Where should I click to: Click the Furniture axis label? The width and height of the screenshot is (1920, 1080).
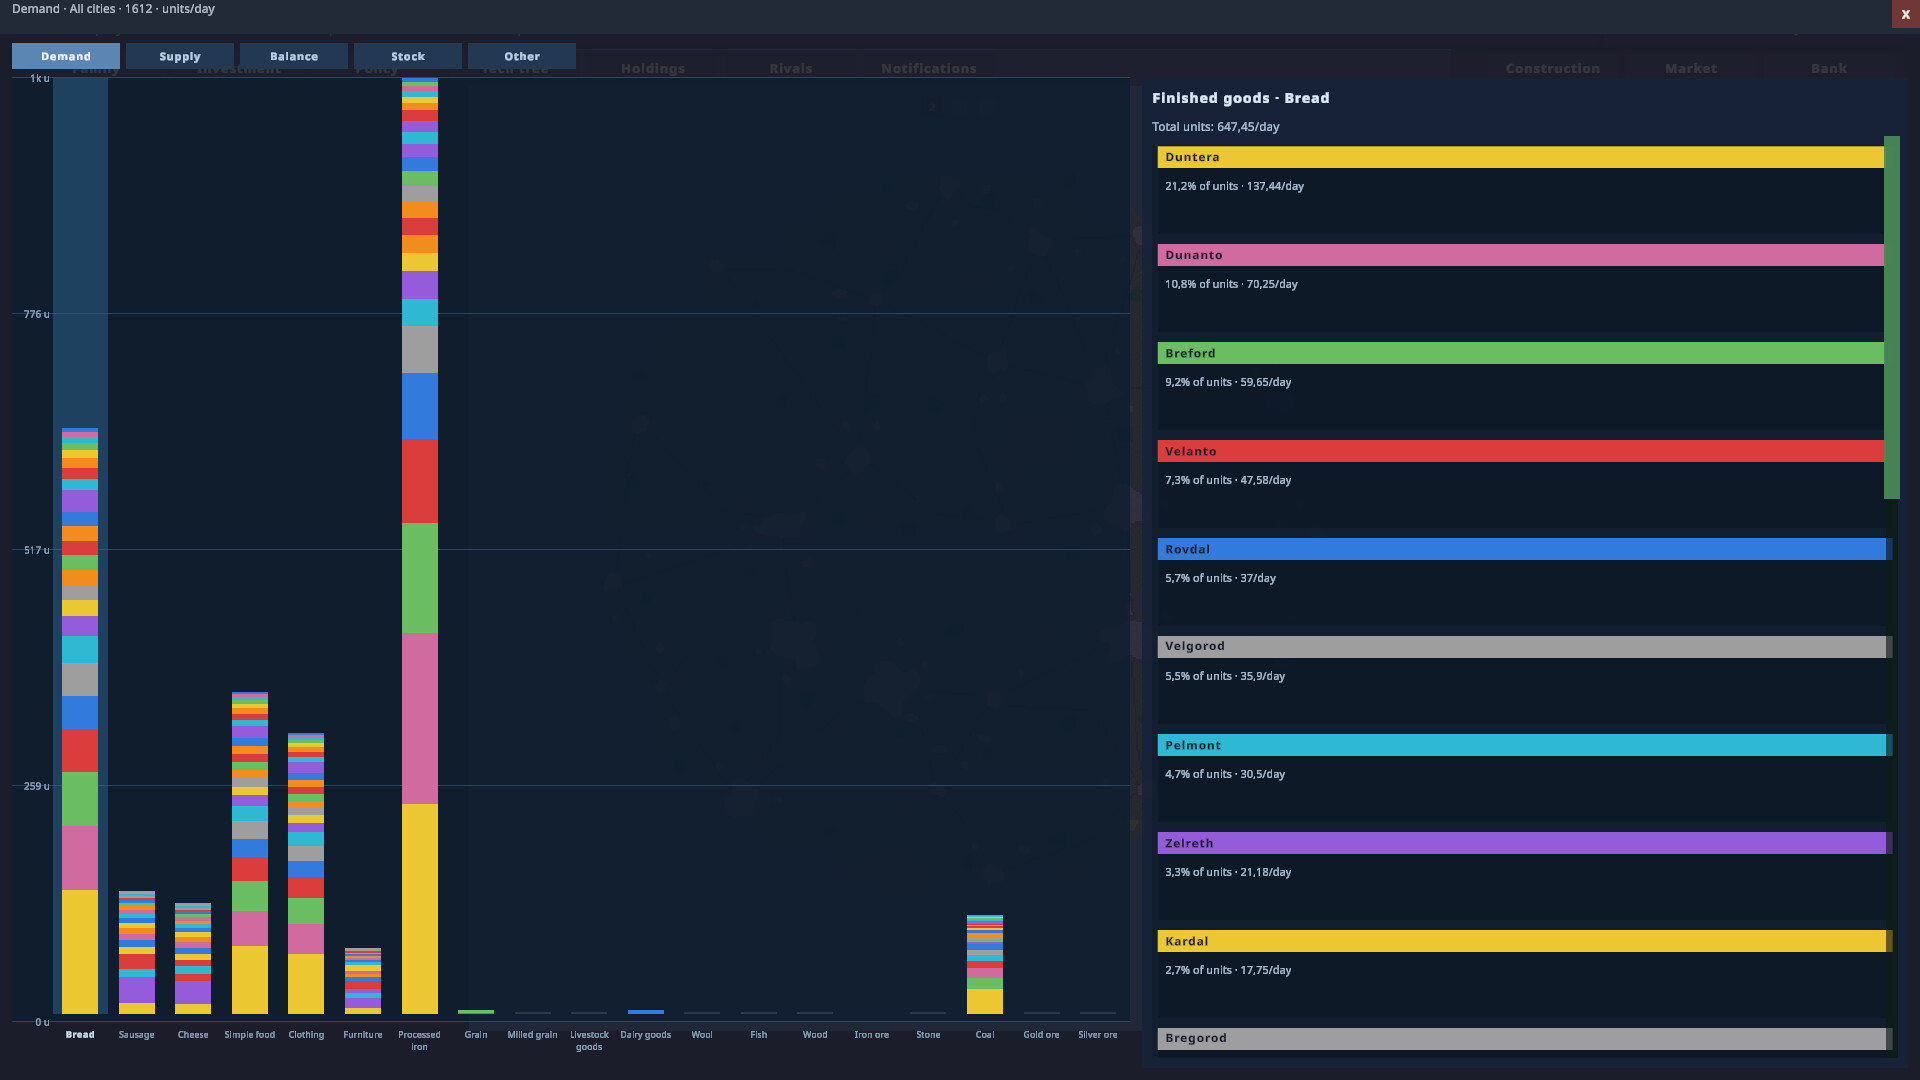click(x=363, y=1035)
